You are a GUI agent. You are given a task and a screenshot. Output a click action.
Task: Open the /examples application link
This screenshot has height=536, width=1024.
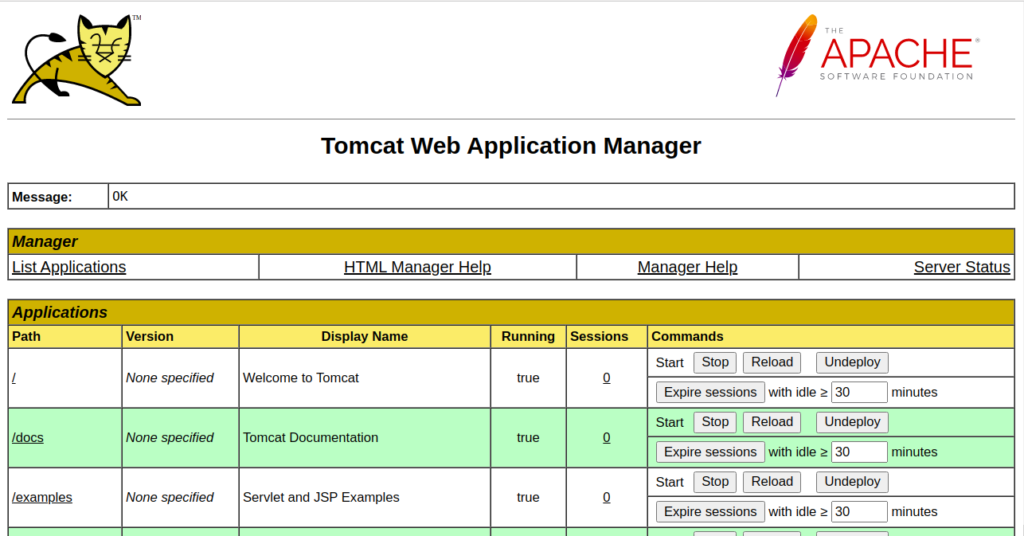[x=42, y=497]
